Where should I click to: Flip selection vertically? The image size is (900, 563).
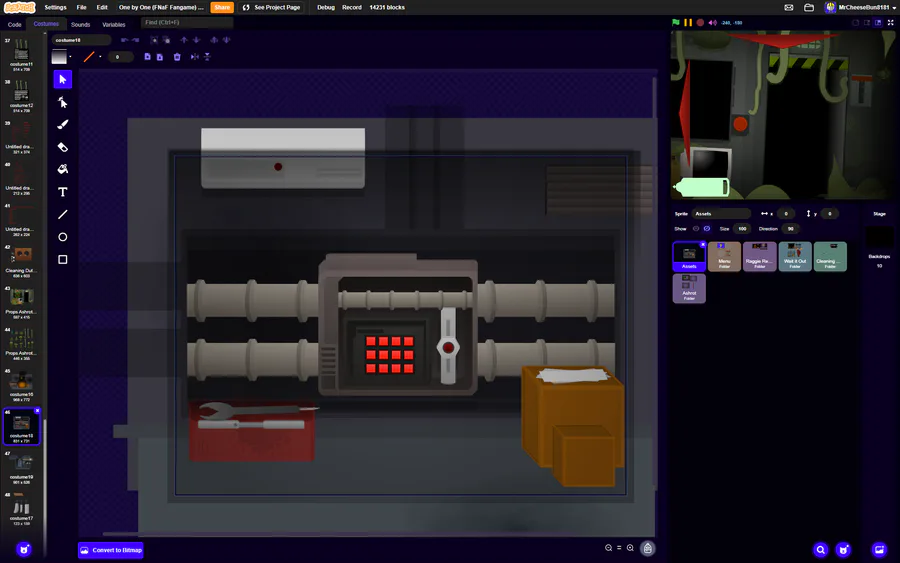click(207, 57)
